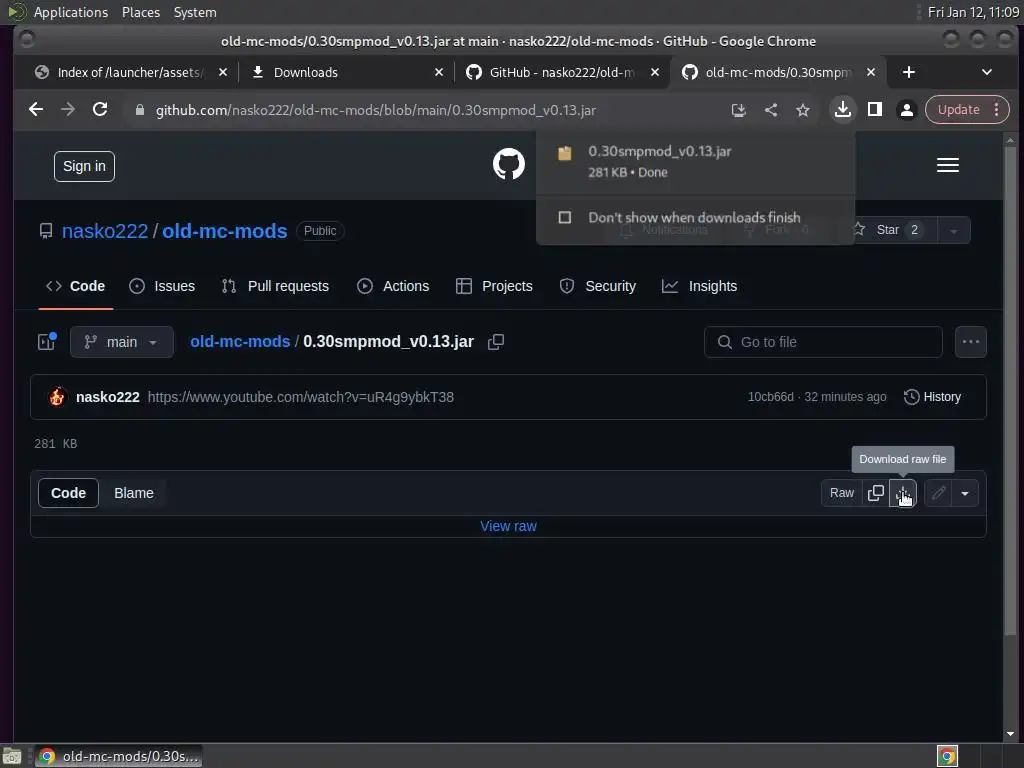Expand the main branch selector
1024x768 pixels.
tap(122, 342)
